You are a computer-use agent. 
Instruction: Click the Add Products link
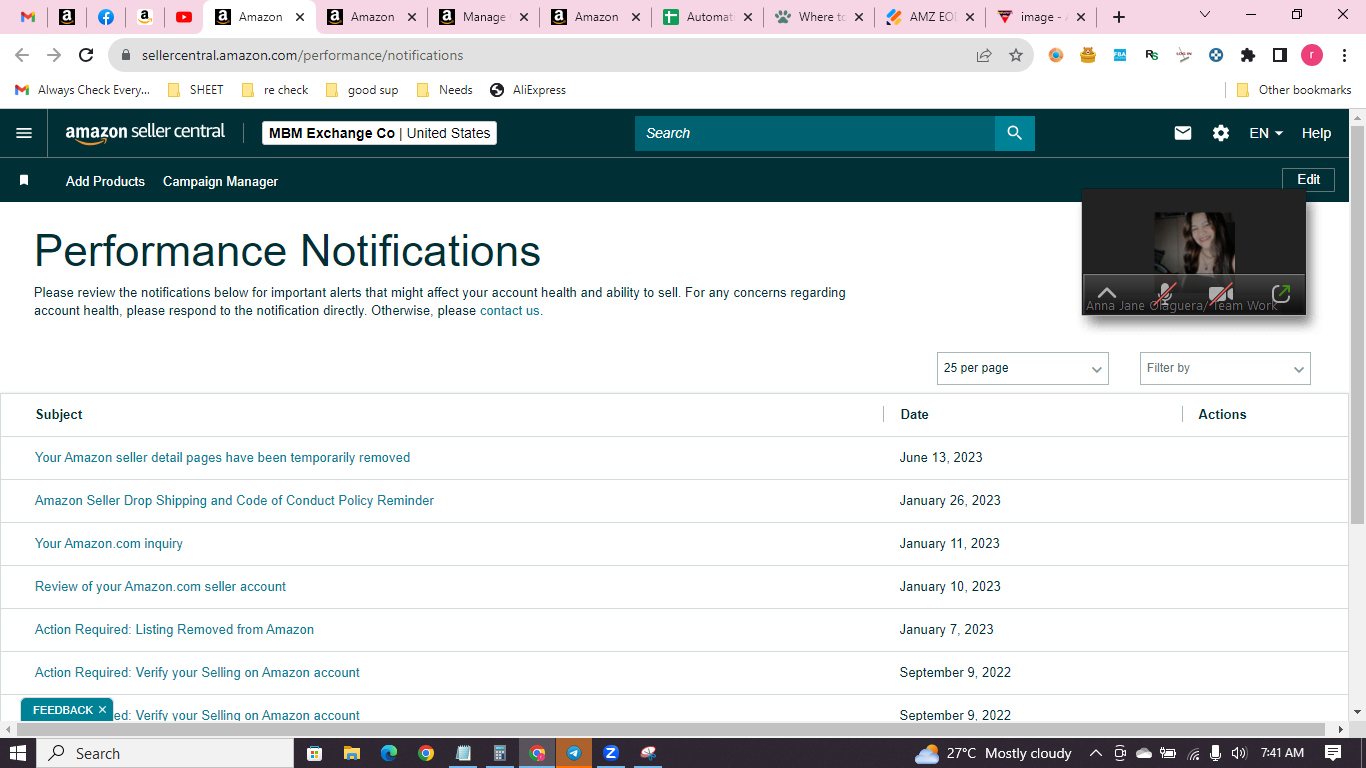click(105, 181)
